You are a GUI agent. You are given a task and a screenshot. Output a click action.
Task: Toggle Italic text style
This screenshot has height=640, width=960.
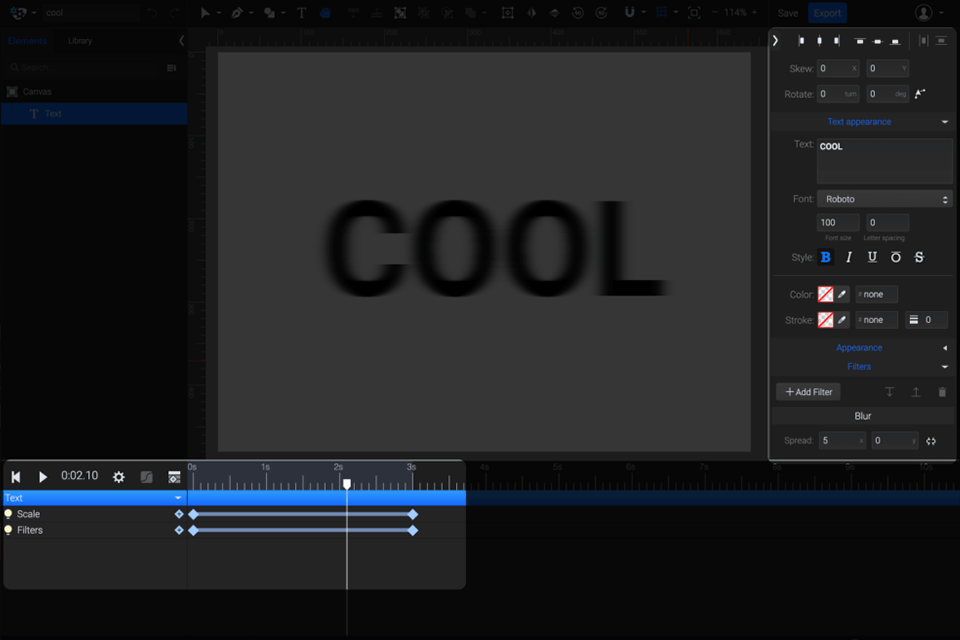pos(849,257)
